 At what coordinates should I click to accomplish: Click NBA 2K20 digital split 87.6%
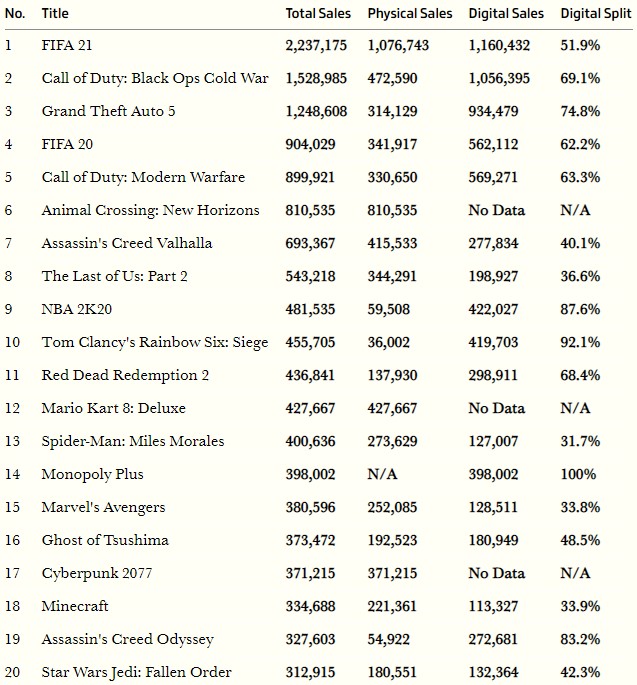pyautogui.click(x=580, y=309)
